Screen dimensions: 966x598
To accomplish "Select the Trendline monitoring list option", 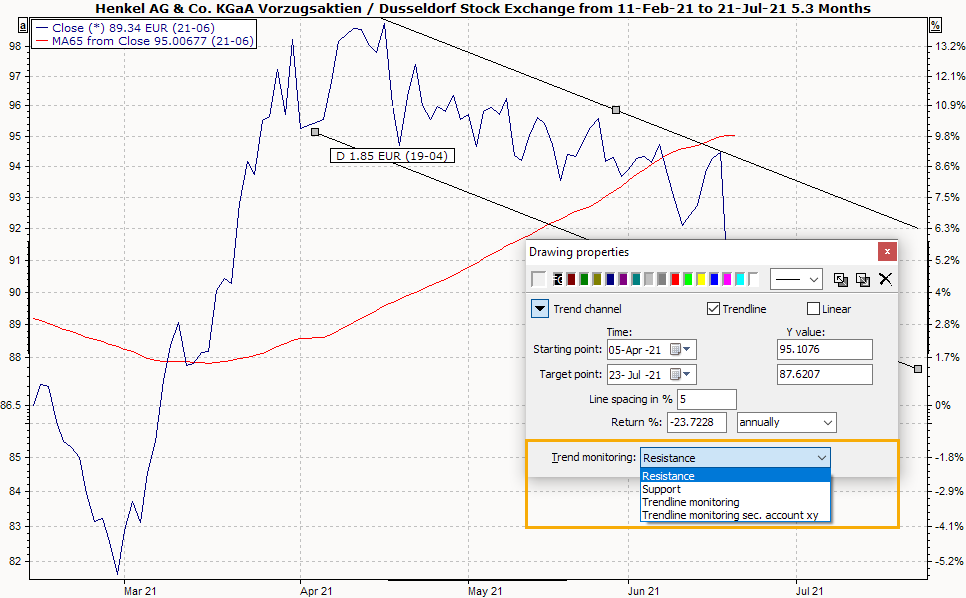I will click(x=691, y=502).
